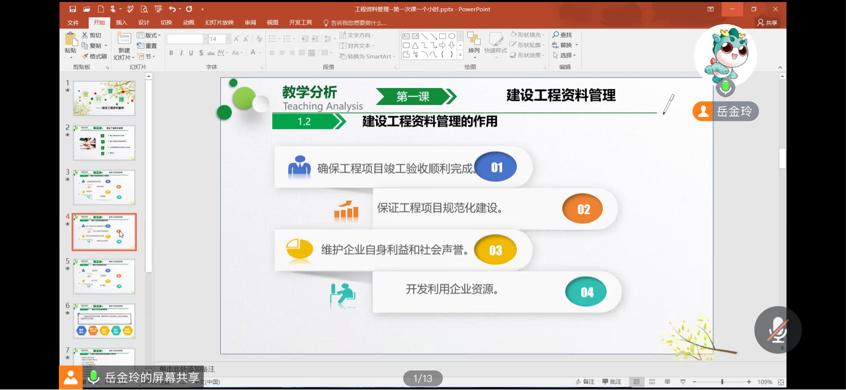Select the triangle shape in the shapes gallery
The height and width of the screenshot is (390, 846).
click(x=415, y=45)
